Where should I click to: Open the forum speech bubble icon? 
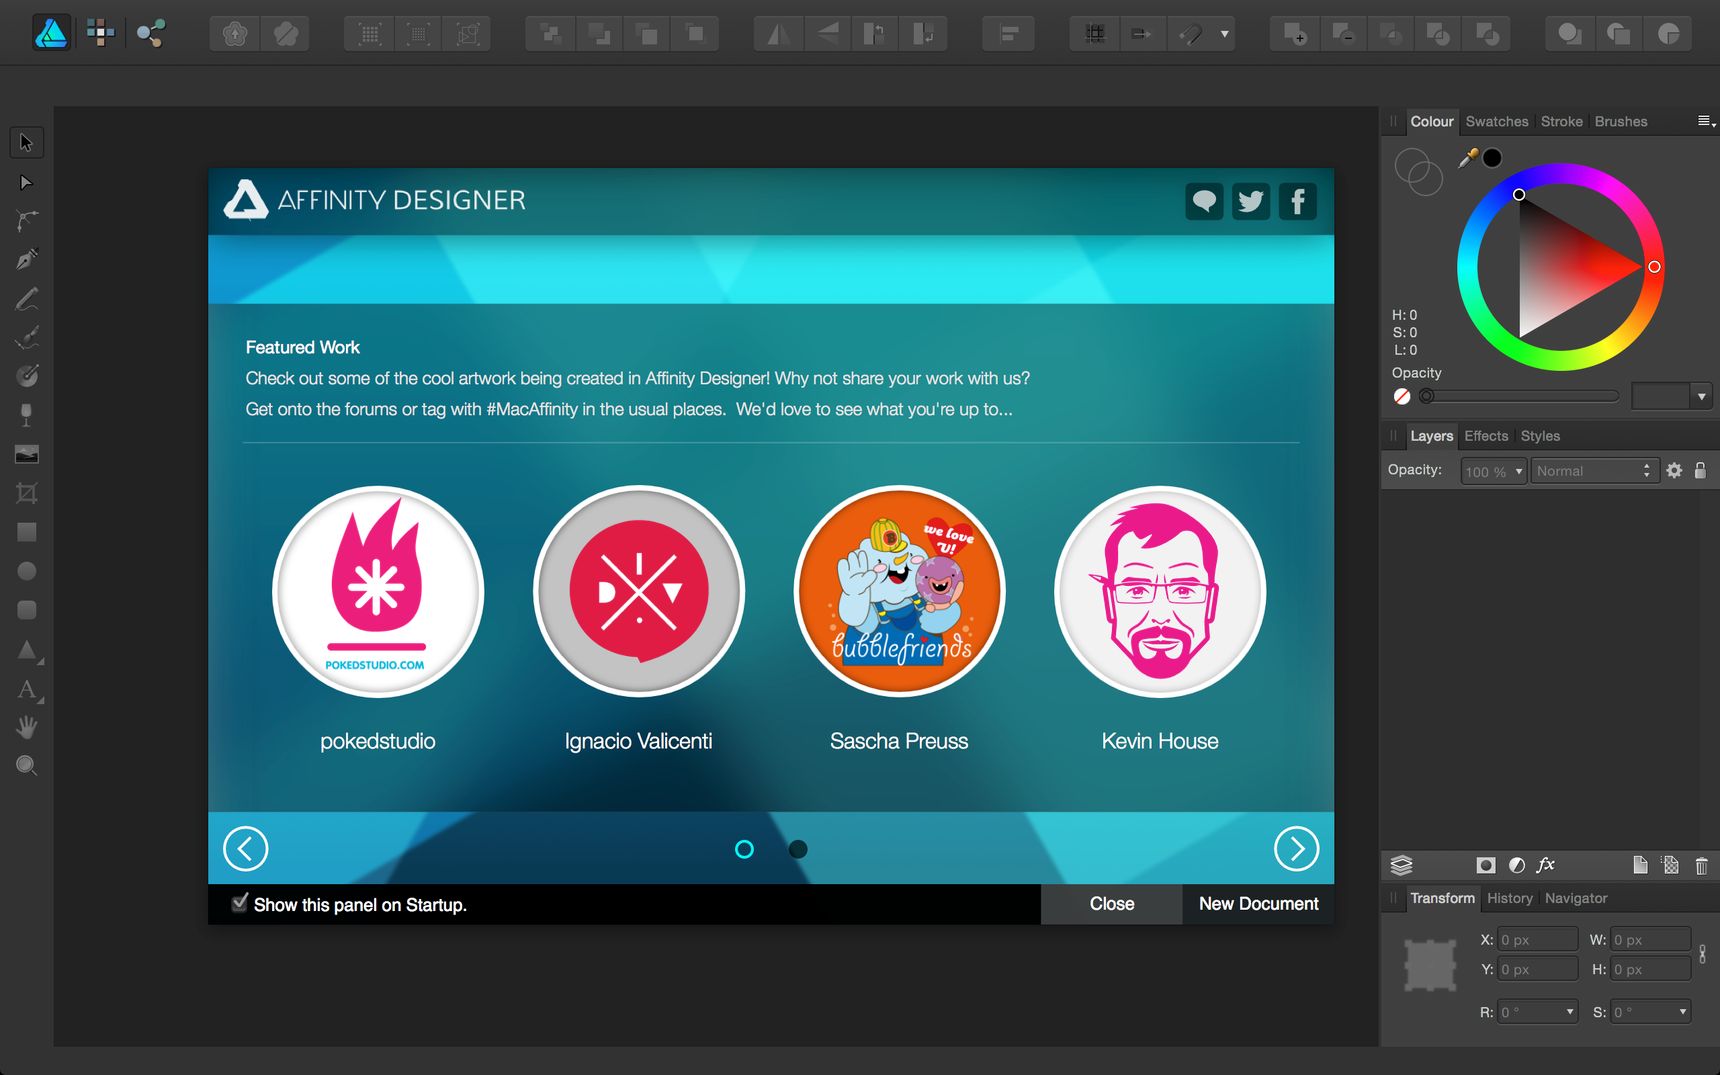coord(1204,201)
